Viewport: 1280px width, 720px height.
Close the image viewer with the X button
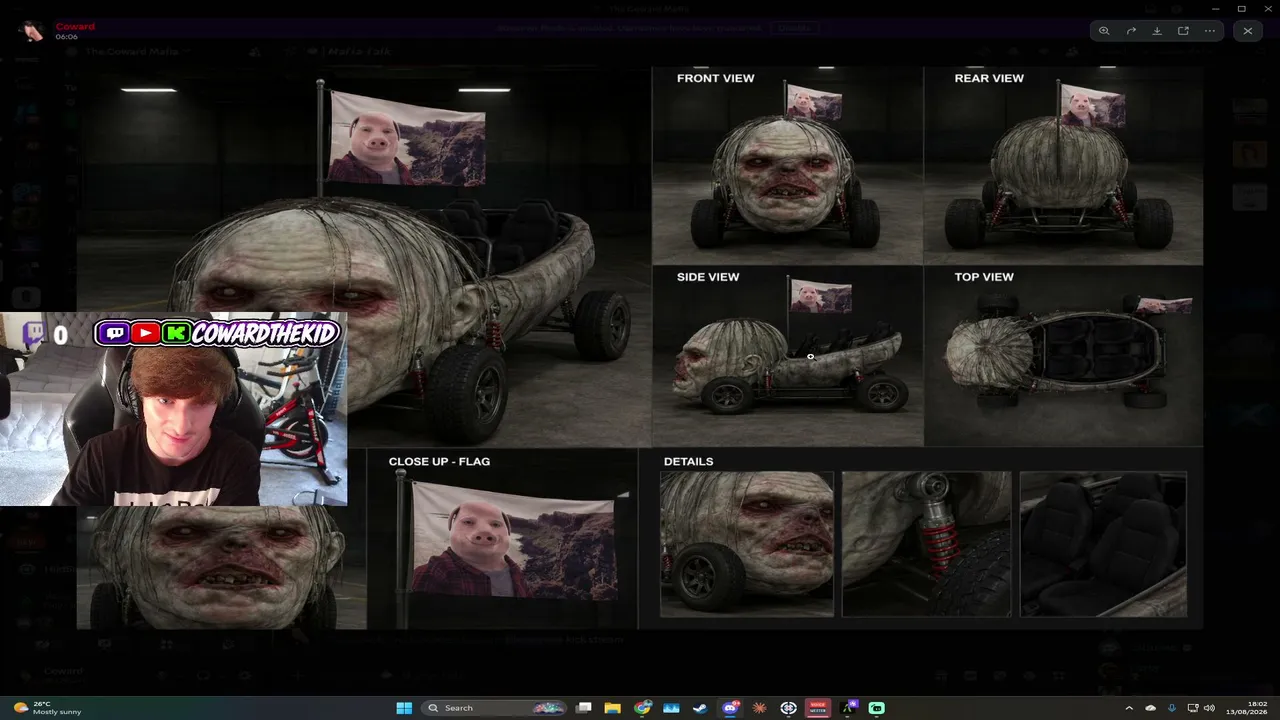tap(1247, 31)
